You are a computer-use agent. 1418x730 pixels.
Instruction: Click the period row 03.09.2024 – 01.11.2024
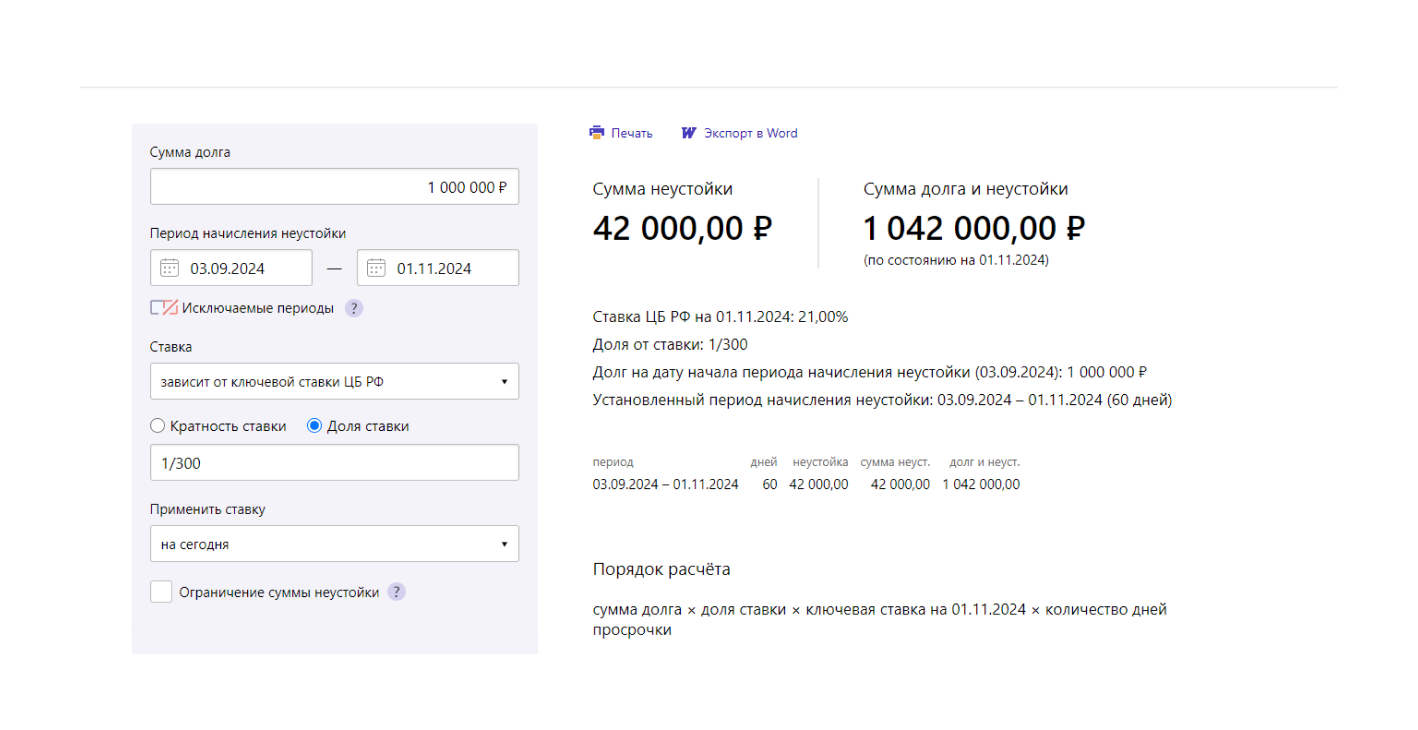[x=665, y=484]
